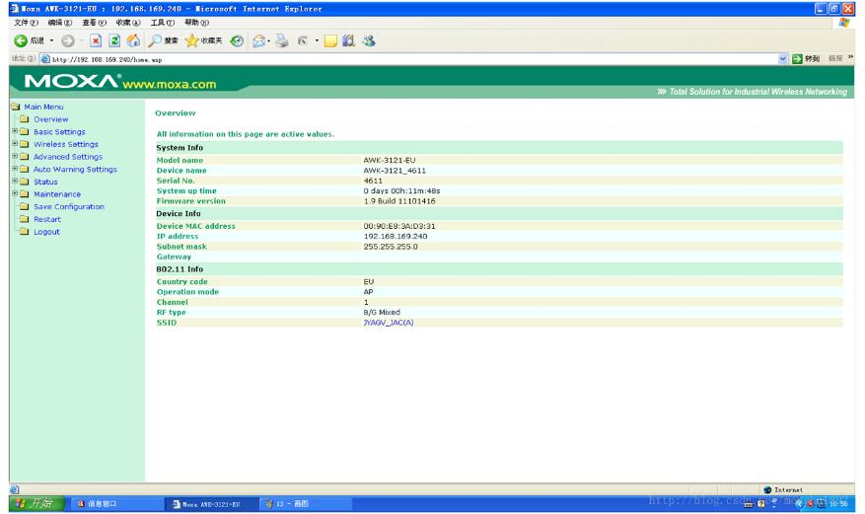Click the Mail icon in toolbar
Image resolution: width=865 pixels, height=514 pixels.
(x=260, y=41)
